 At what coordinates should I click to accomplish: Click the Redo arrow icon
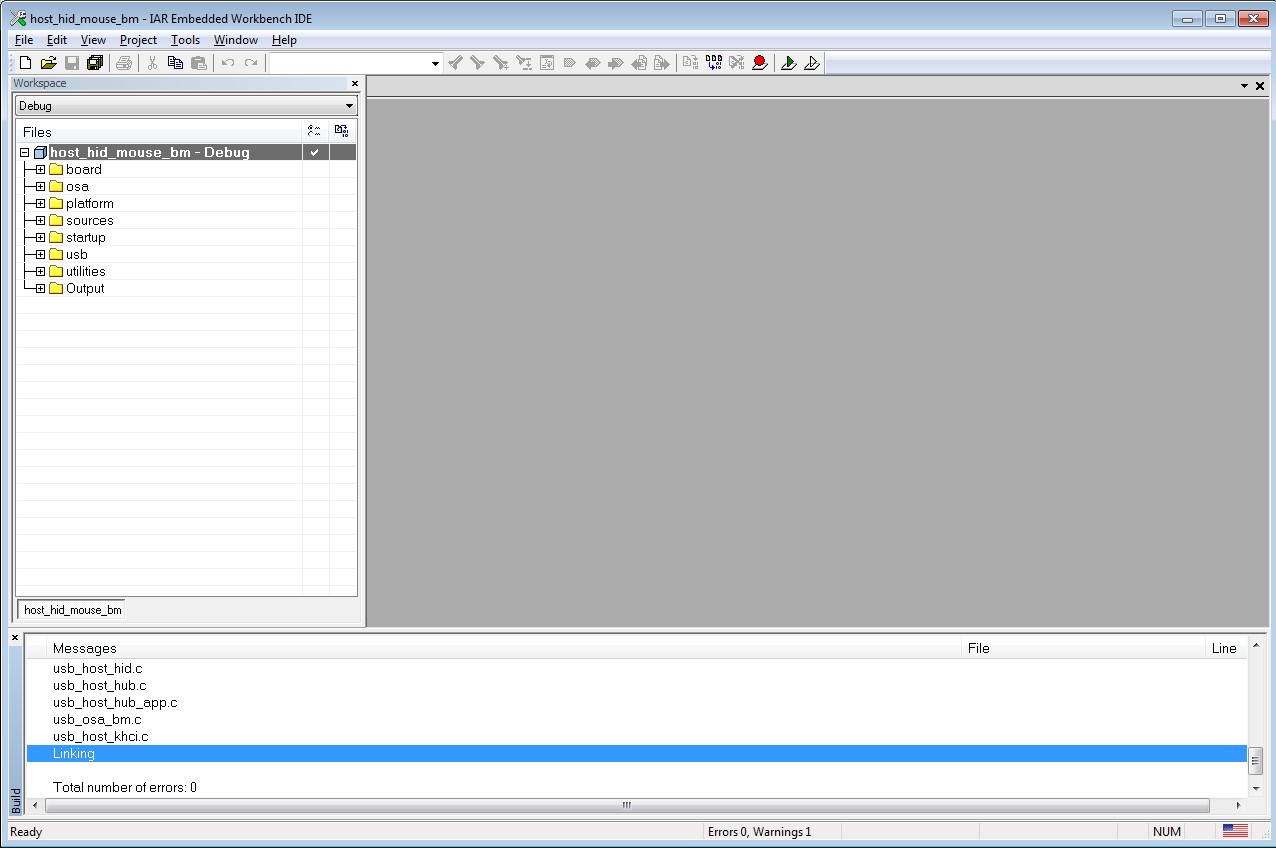click(x=251, y=63)
